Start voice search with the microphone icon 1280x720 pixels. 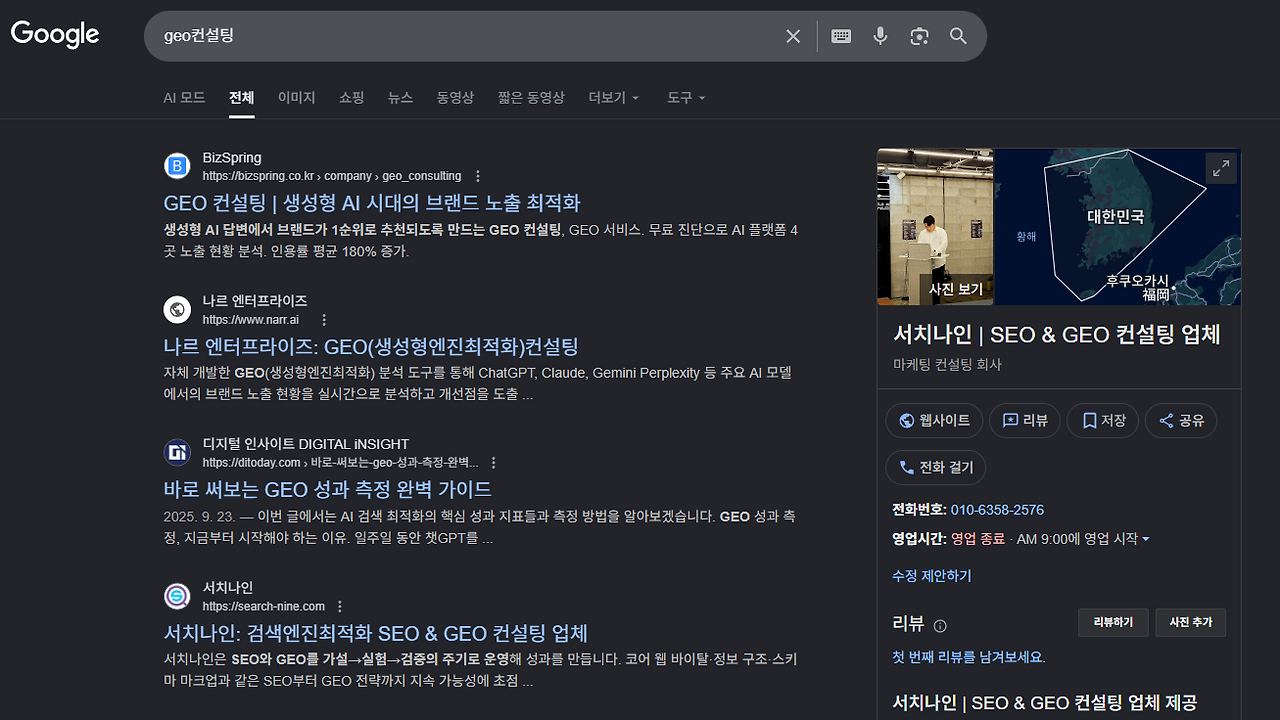(879, 36)
